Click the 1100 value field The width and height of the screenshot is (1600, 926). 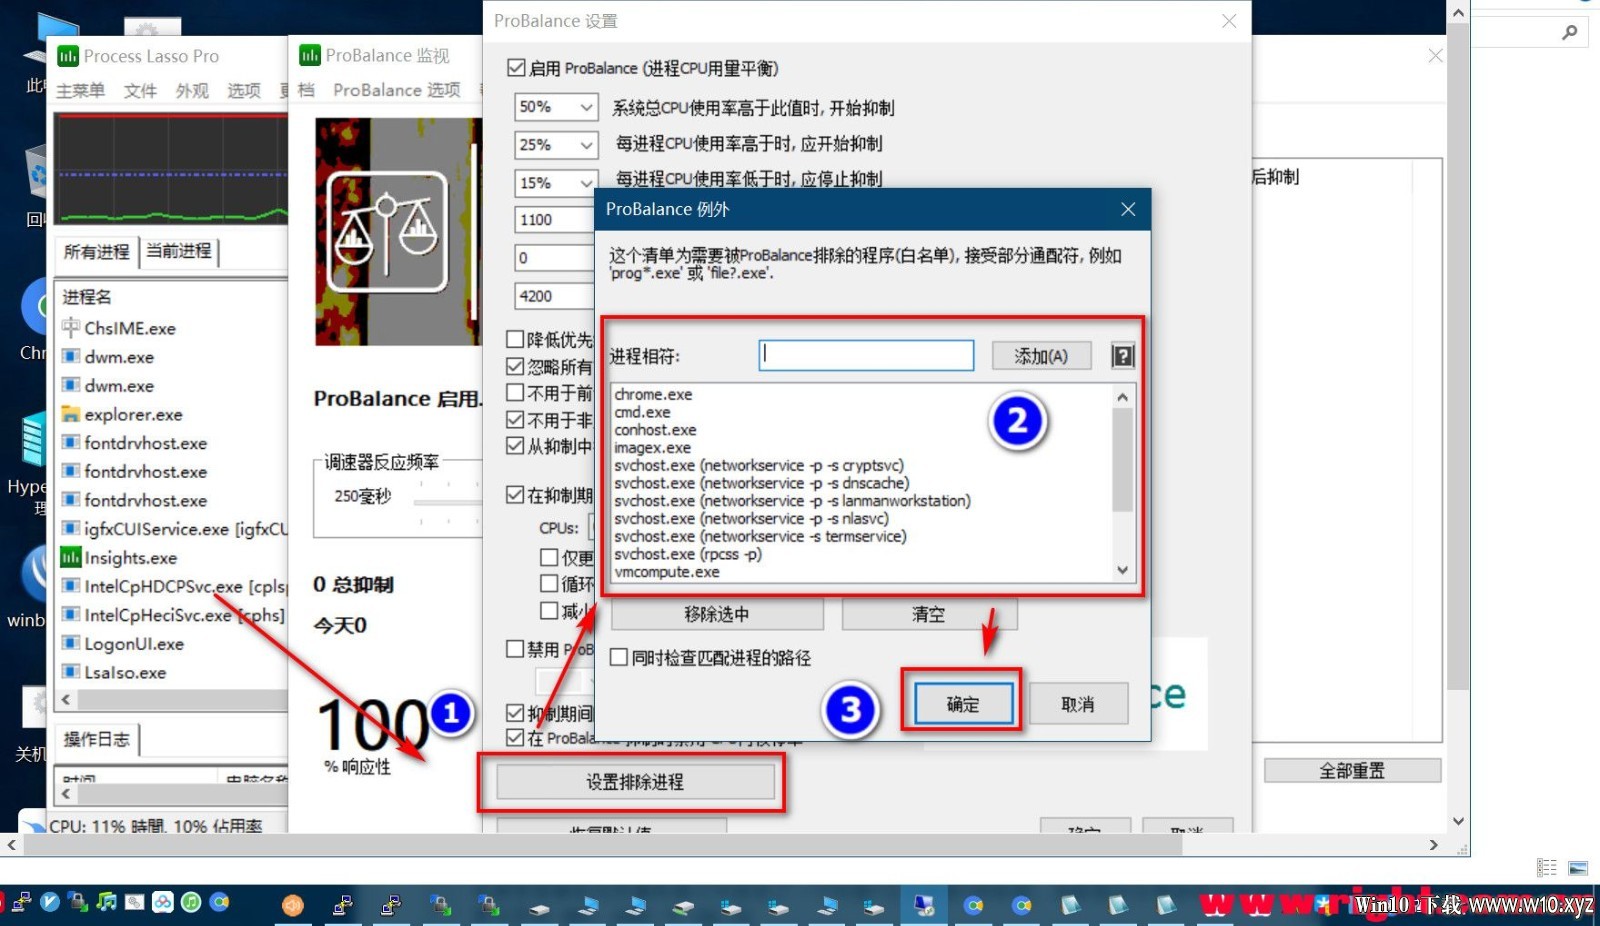(555, 220)
